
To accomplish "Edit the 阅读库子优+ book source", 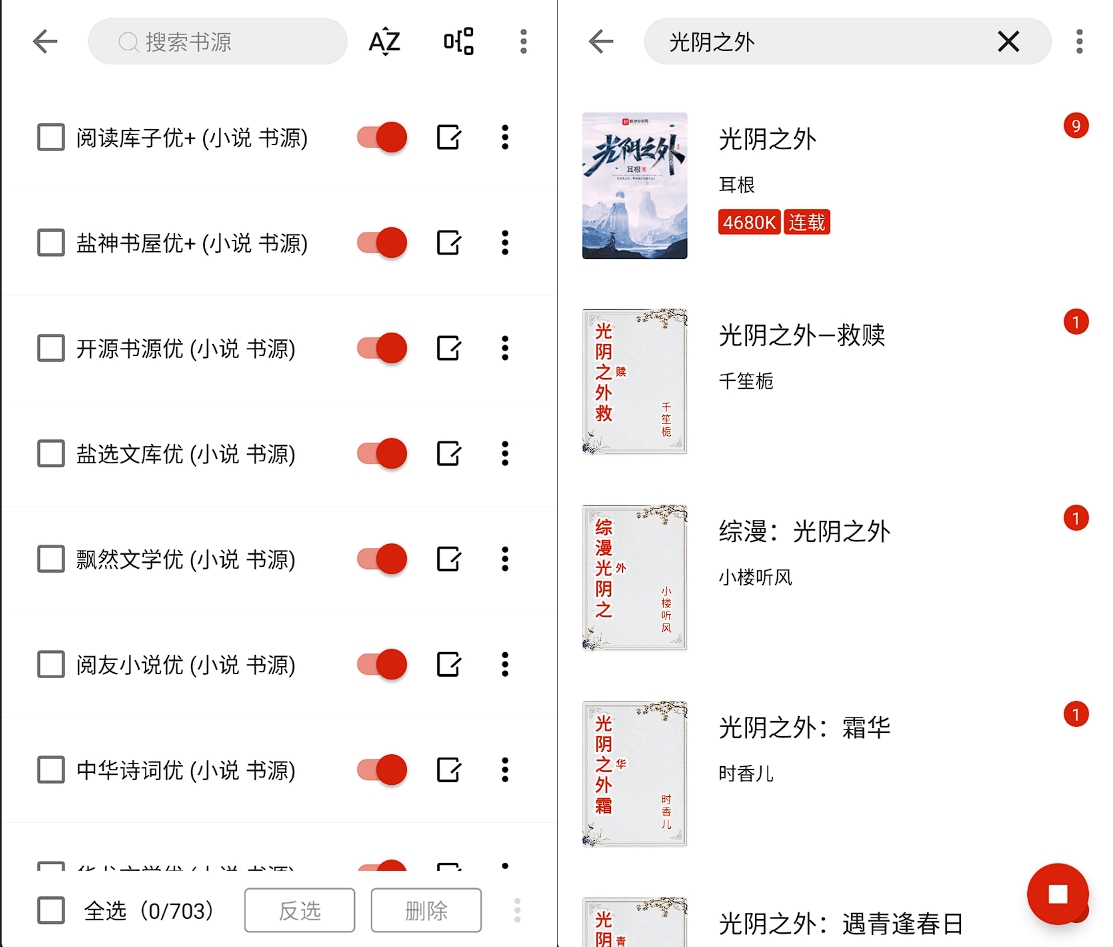I will pos(447,137).
